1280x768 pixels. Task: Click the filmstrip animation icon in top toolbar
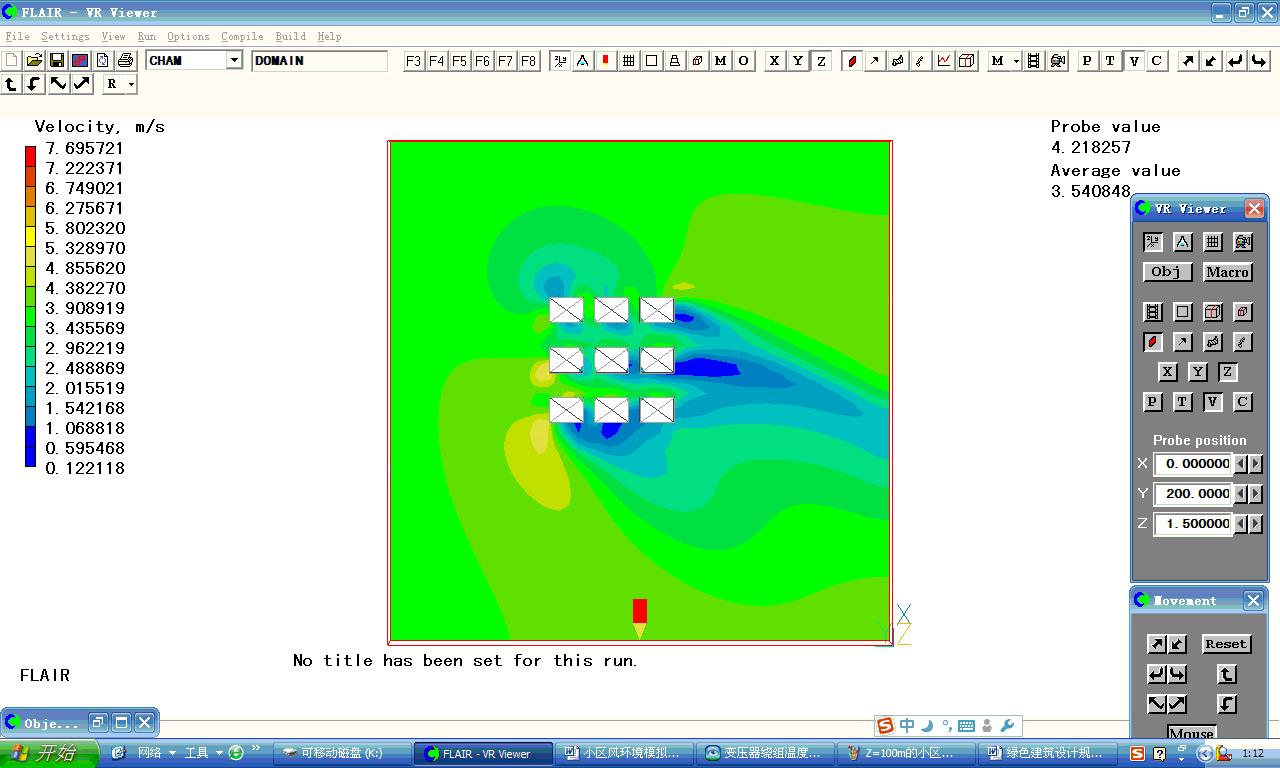point(1034,61)
